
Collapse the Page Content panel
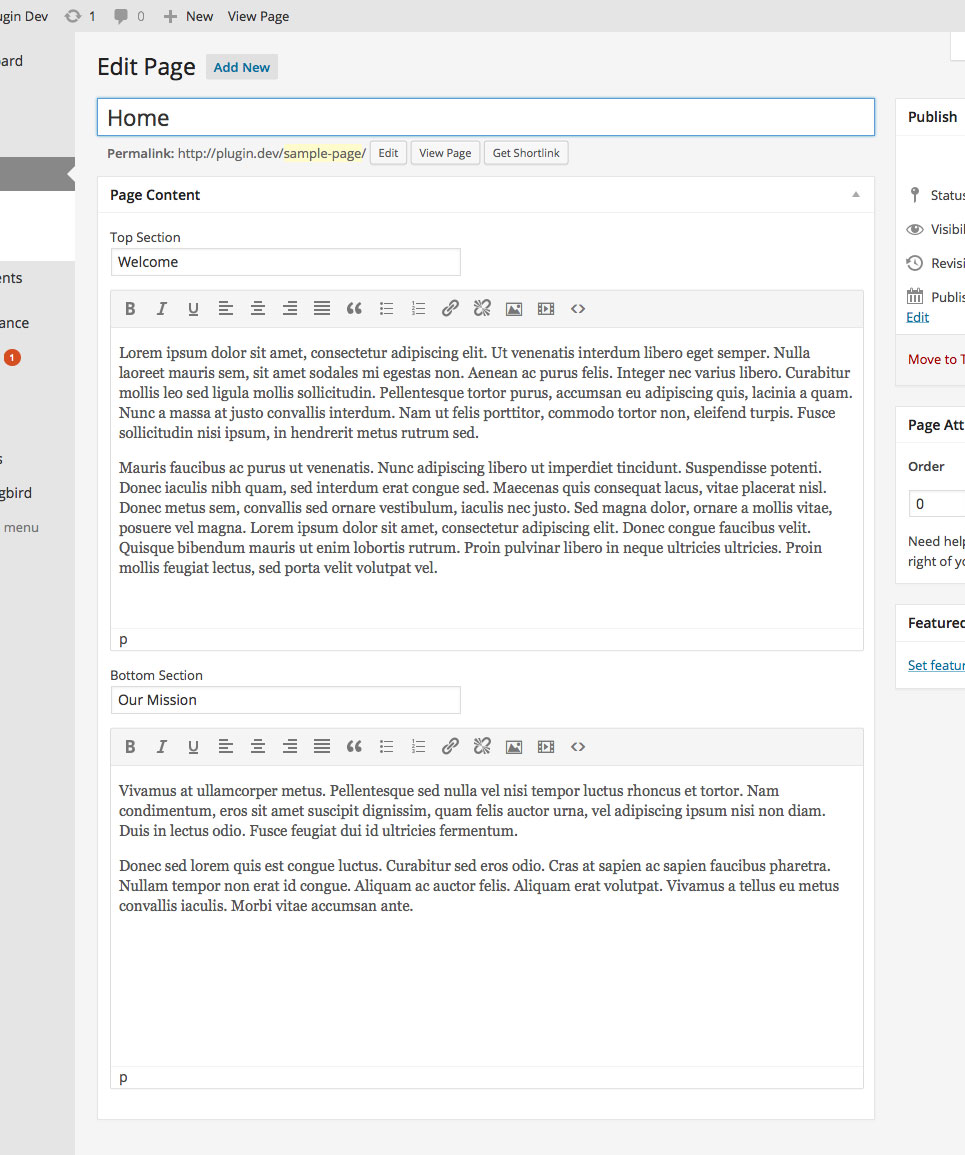(856, 194)
